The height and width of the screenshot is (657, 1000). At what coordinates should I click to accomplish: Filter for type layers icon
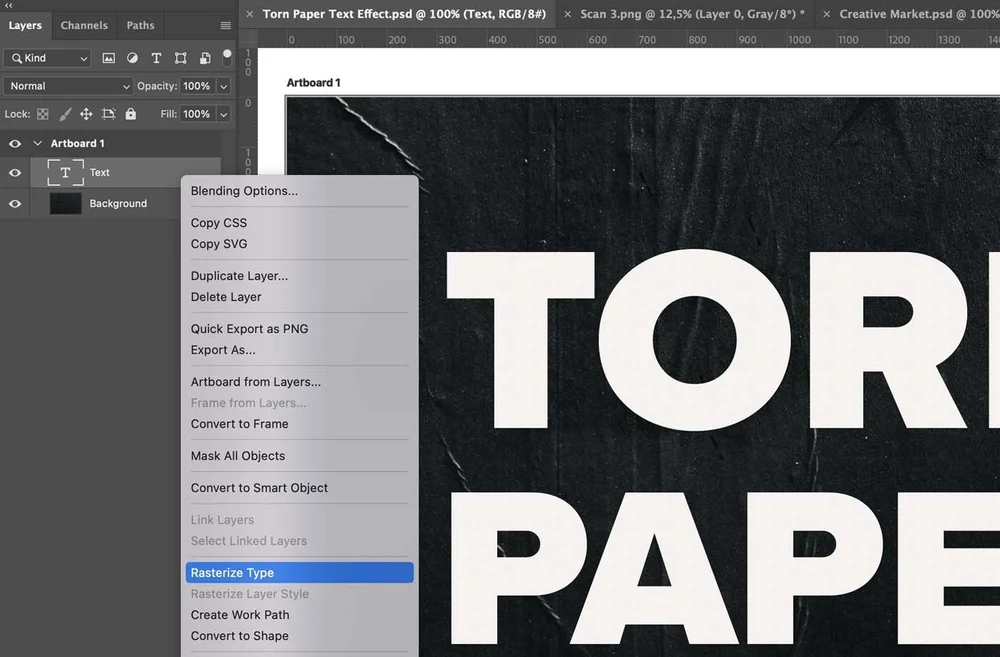coord(156,58)
